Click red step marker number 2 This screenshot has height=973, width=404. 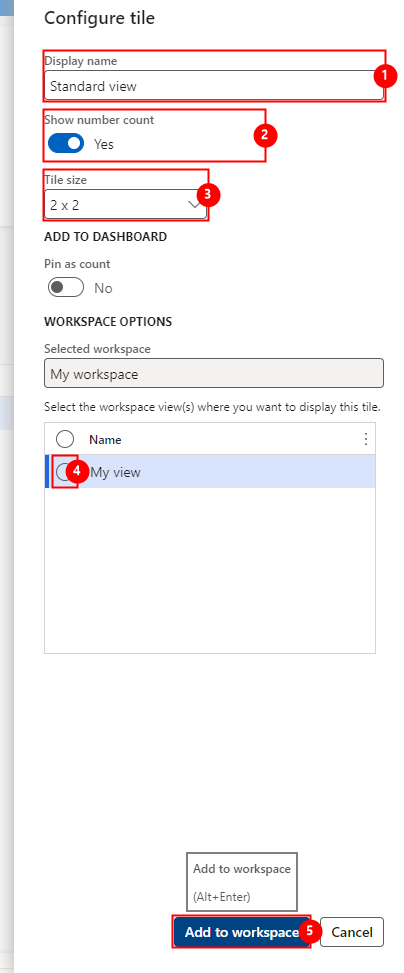click(265, 135)
